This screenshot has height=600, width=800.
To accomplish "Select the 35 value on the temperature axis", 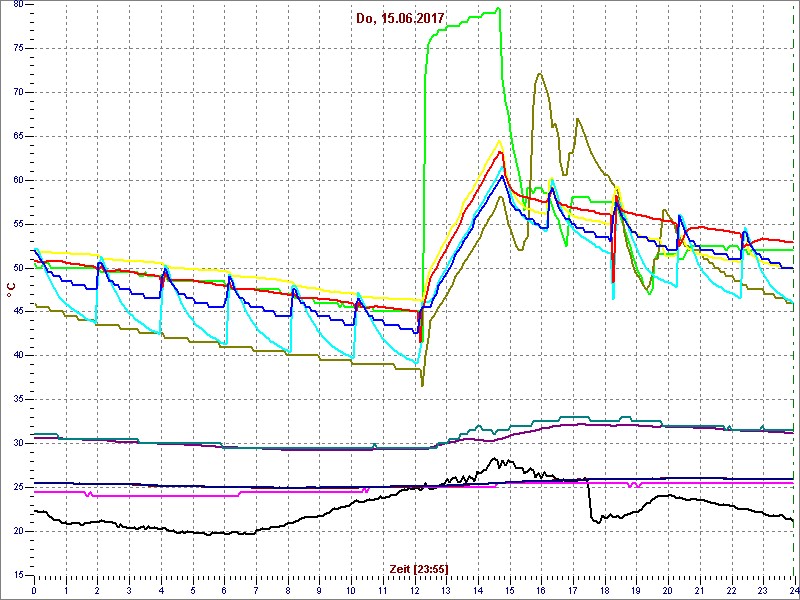I will tap(17, 399).
